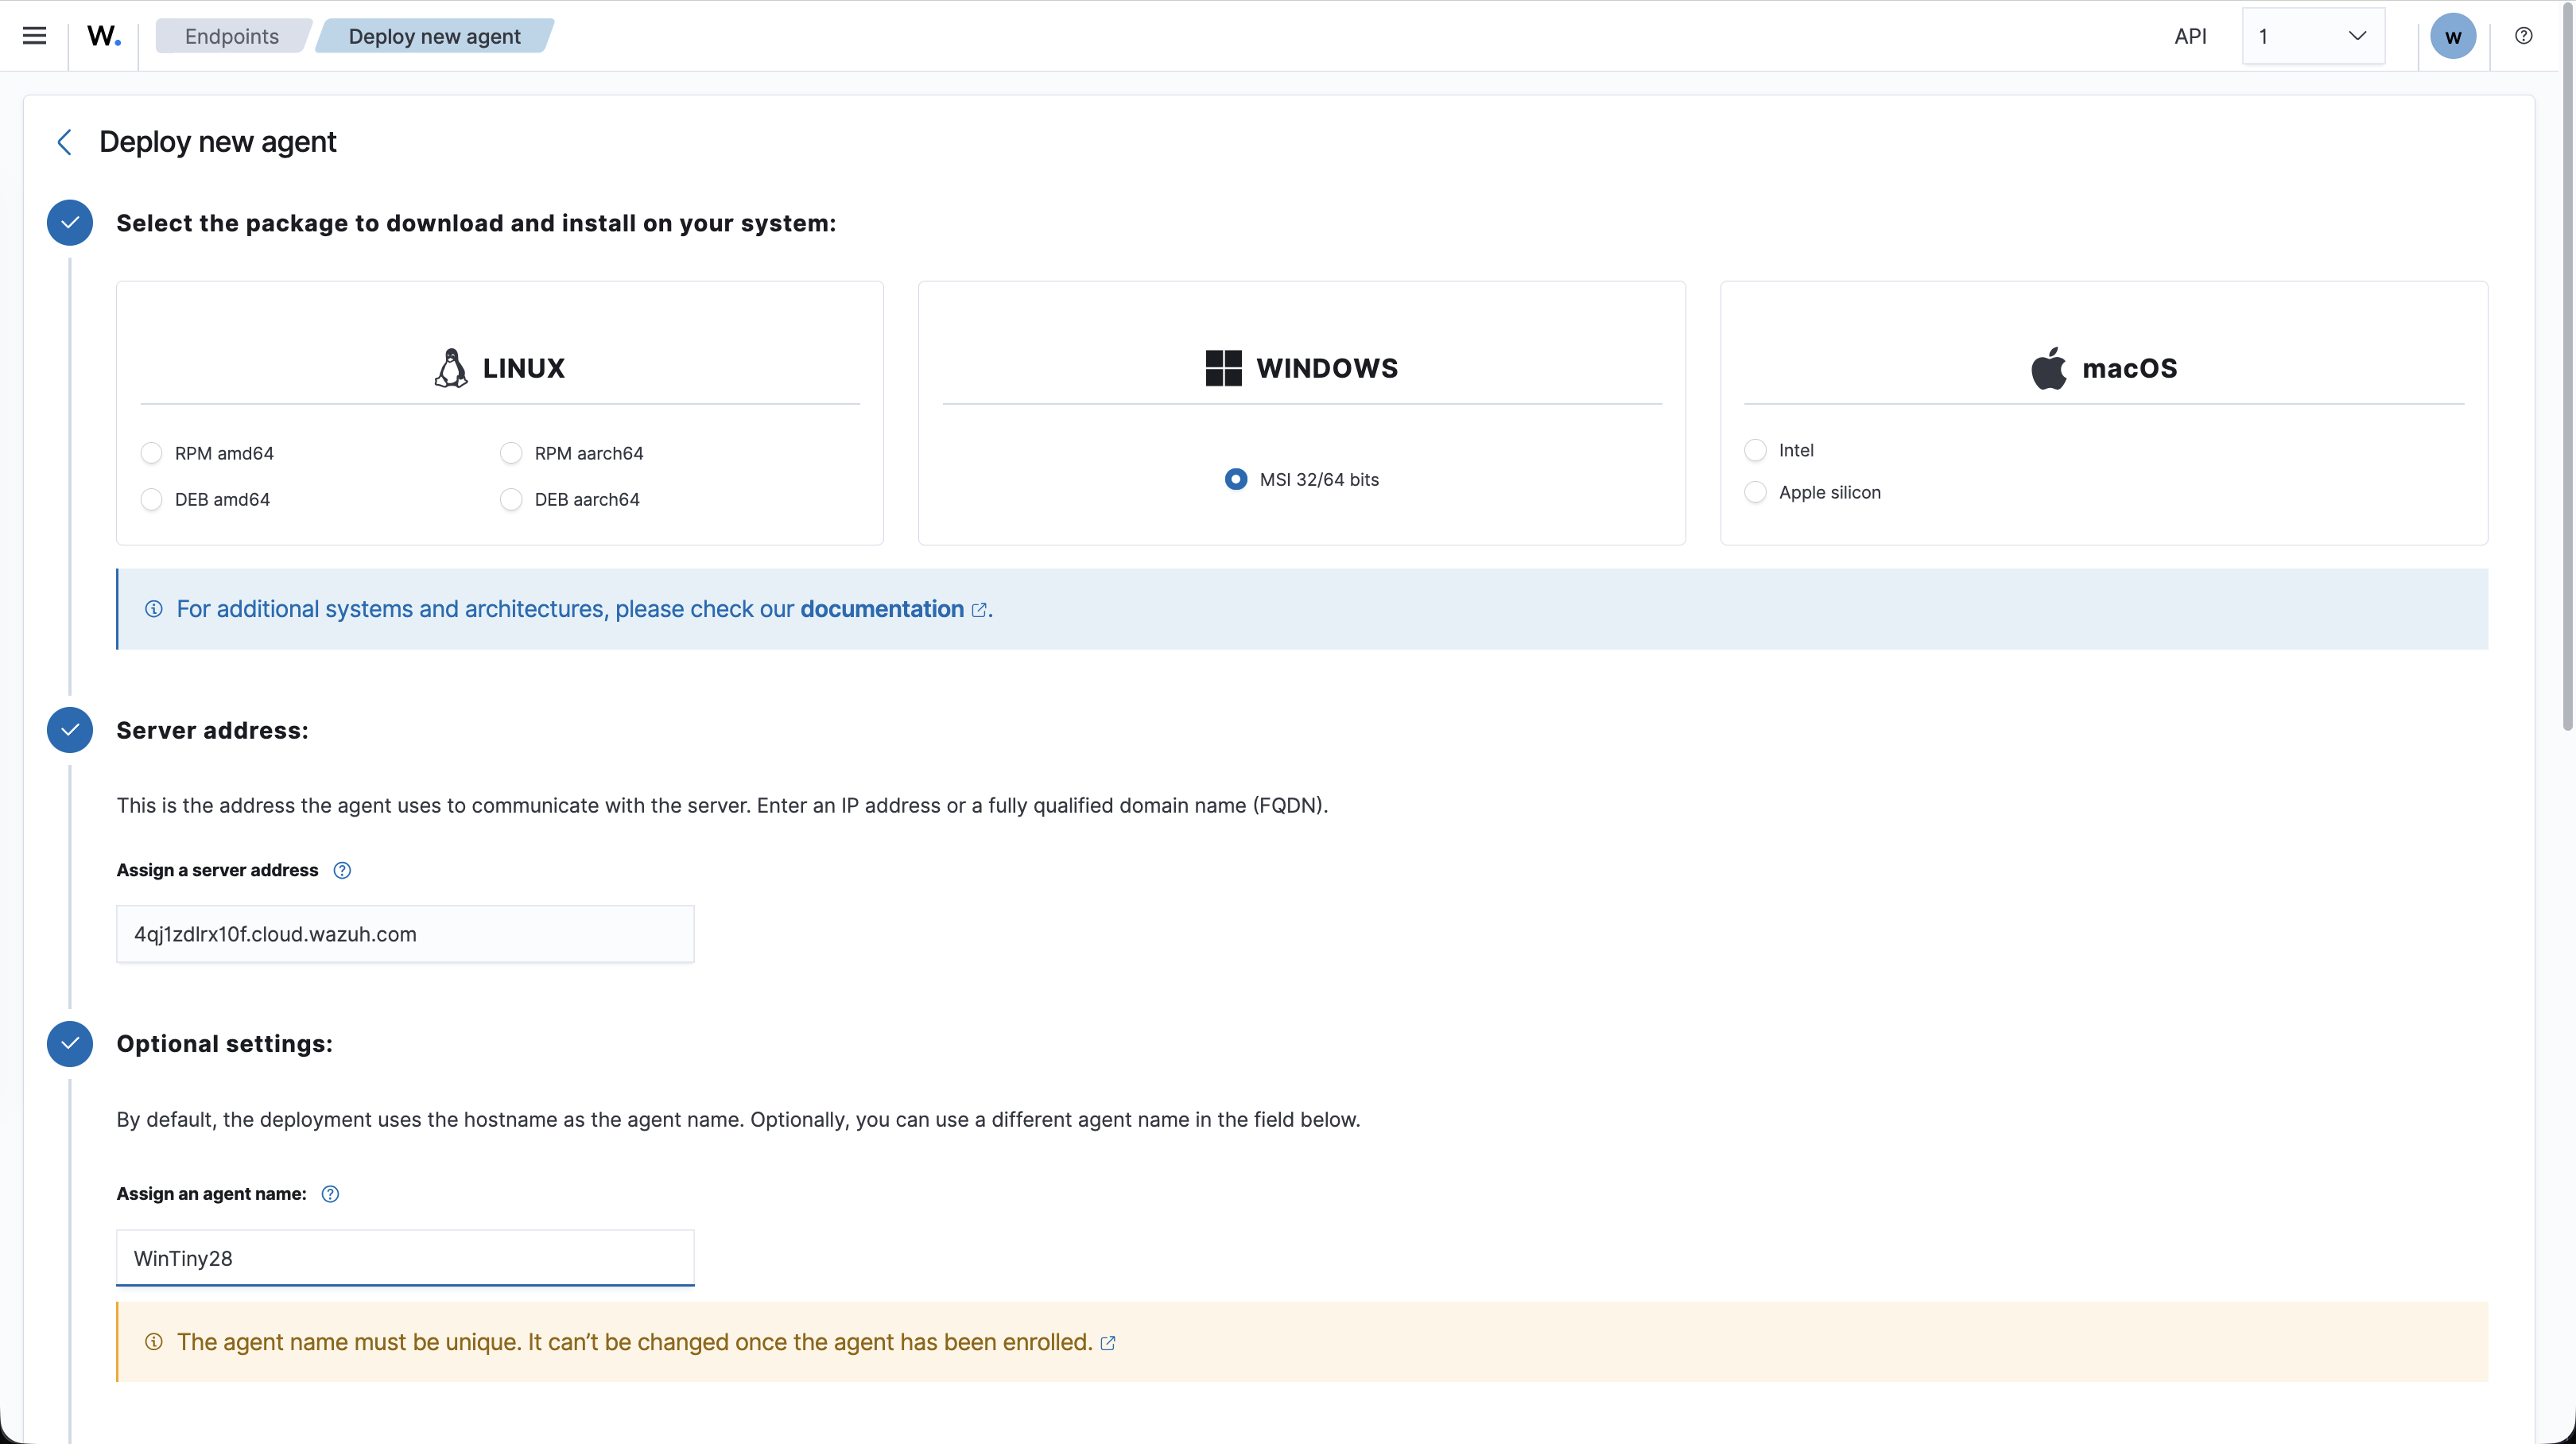
Task: Switch to the Endpoints breadcrumb
Action: coord(232,36)
